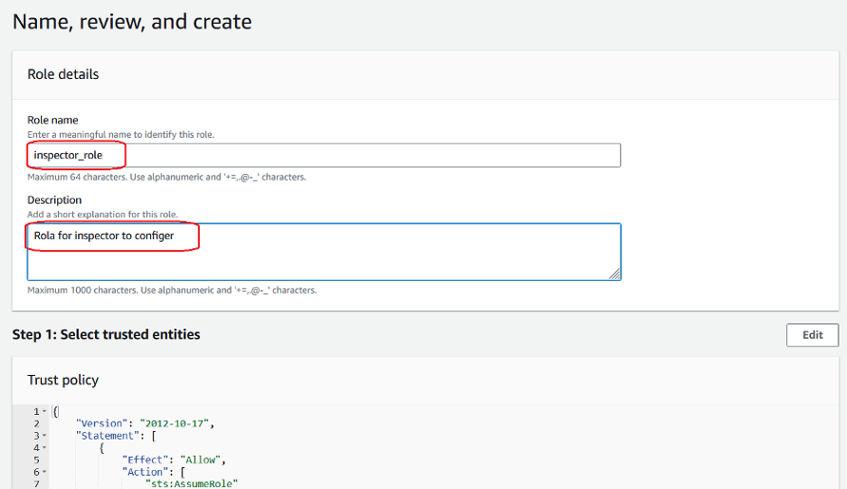Click the Trust policy panel heading
Viewport: 847px width, 489px height.
(x=63, y=380)
